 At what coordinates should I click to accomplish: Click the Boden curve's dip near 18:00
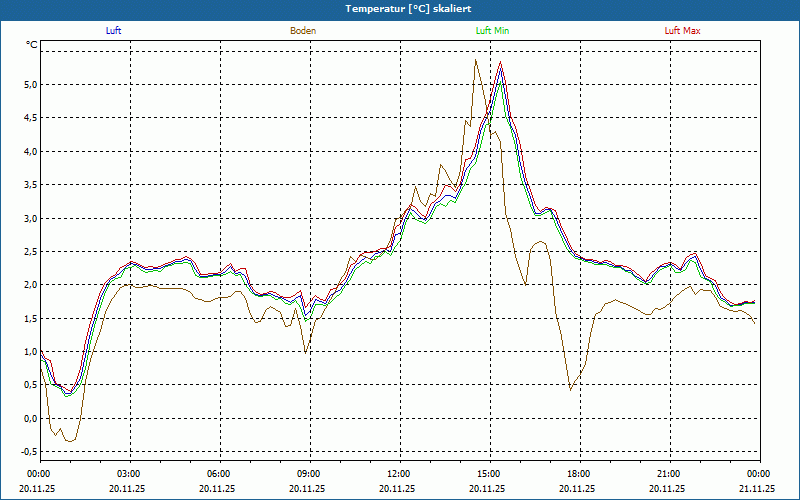point(571,389)
